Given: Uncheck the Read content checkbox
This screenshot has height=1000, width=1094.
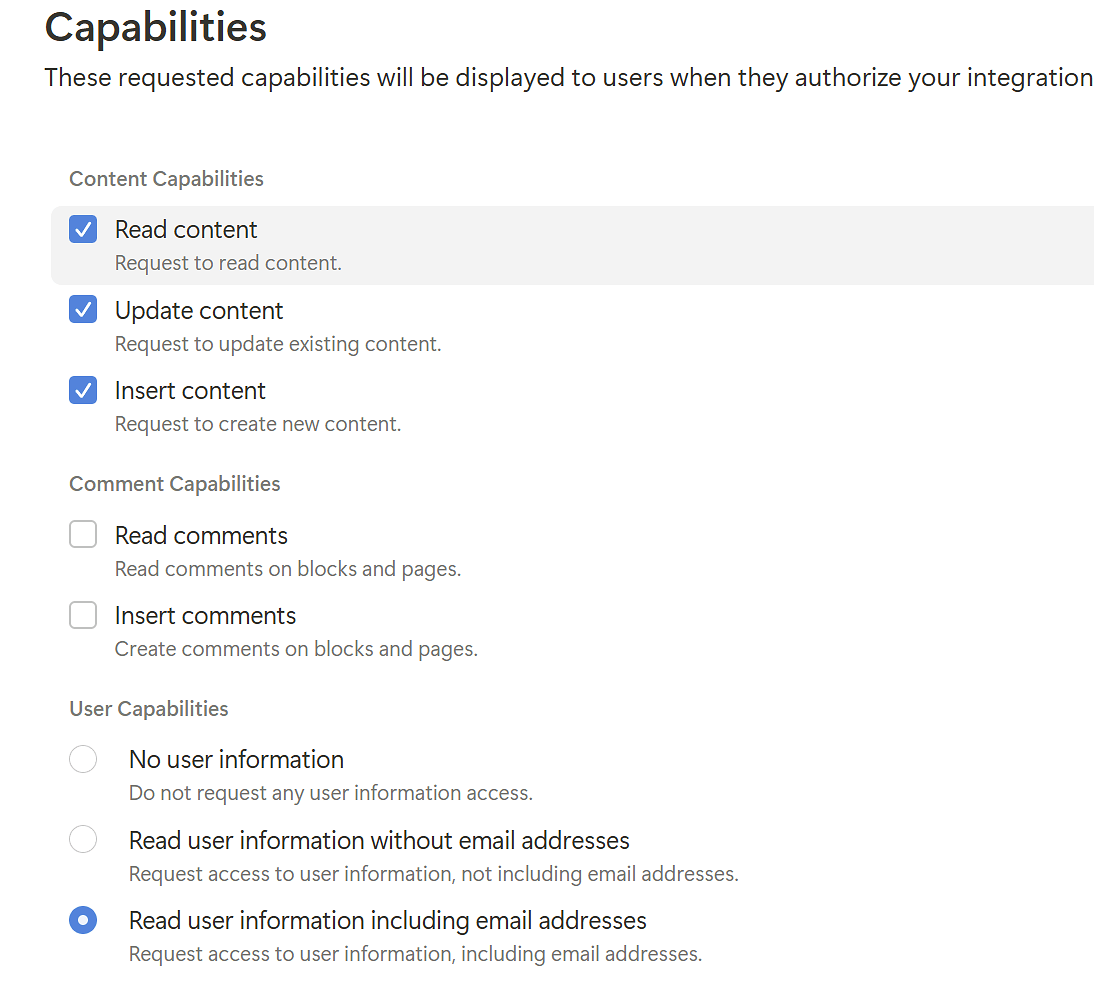Looking at the screenshot, I should (83, 229).
